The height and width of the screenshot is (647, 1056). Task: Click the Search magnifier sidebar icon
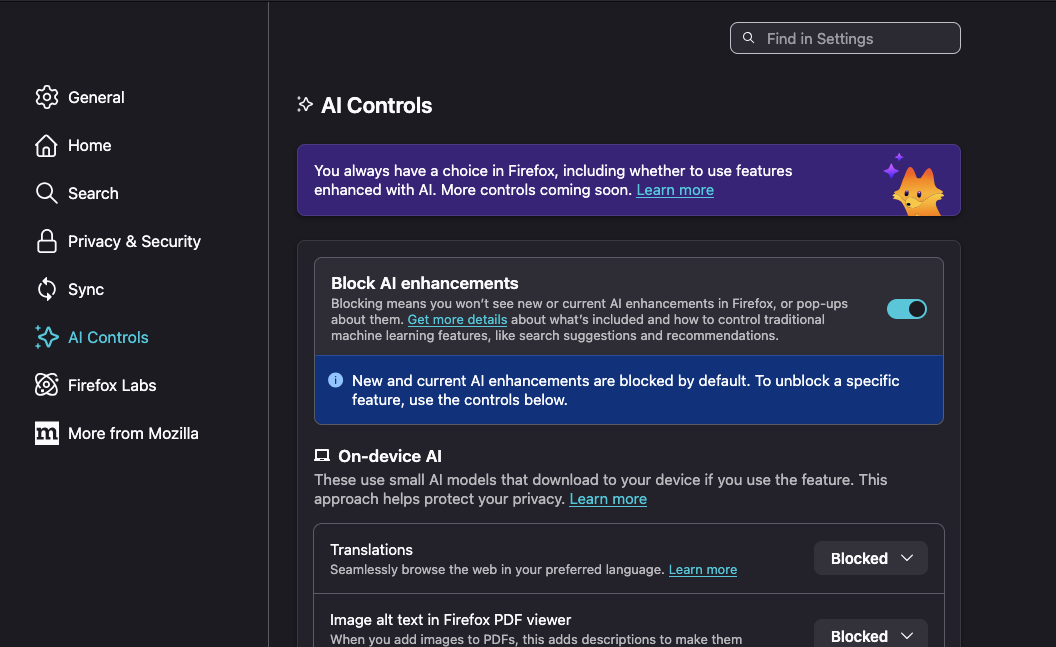47,193
